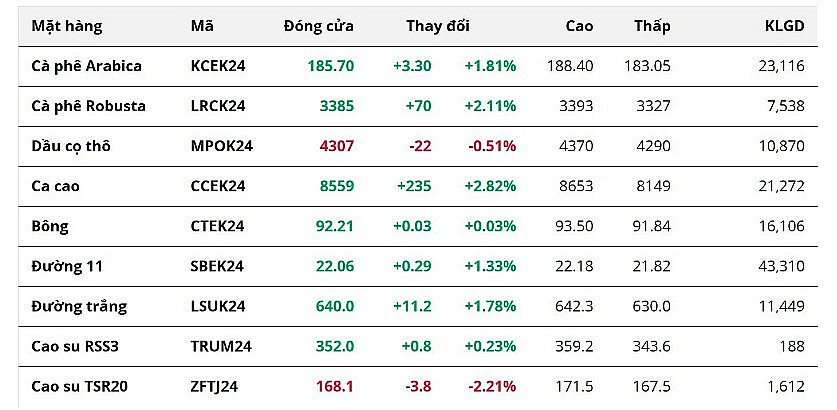Click the "Thấp" column header
This screenshot has width=837, height=410.
click(x=652, y=26)
